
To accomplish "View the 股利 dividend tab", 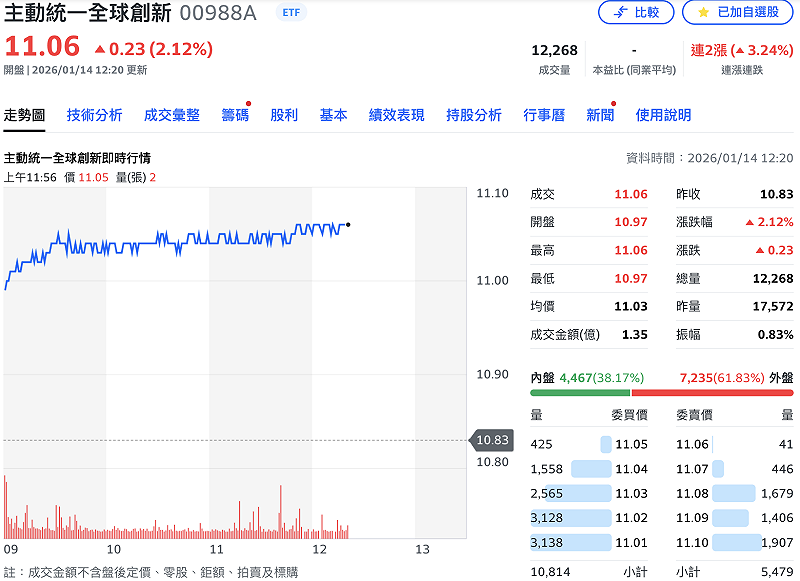I will pyautogui.click(x=286, y=115).
